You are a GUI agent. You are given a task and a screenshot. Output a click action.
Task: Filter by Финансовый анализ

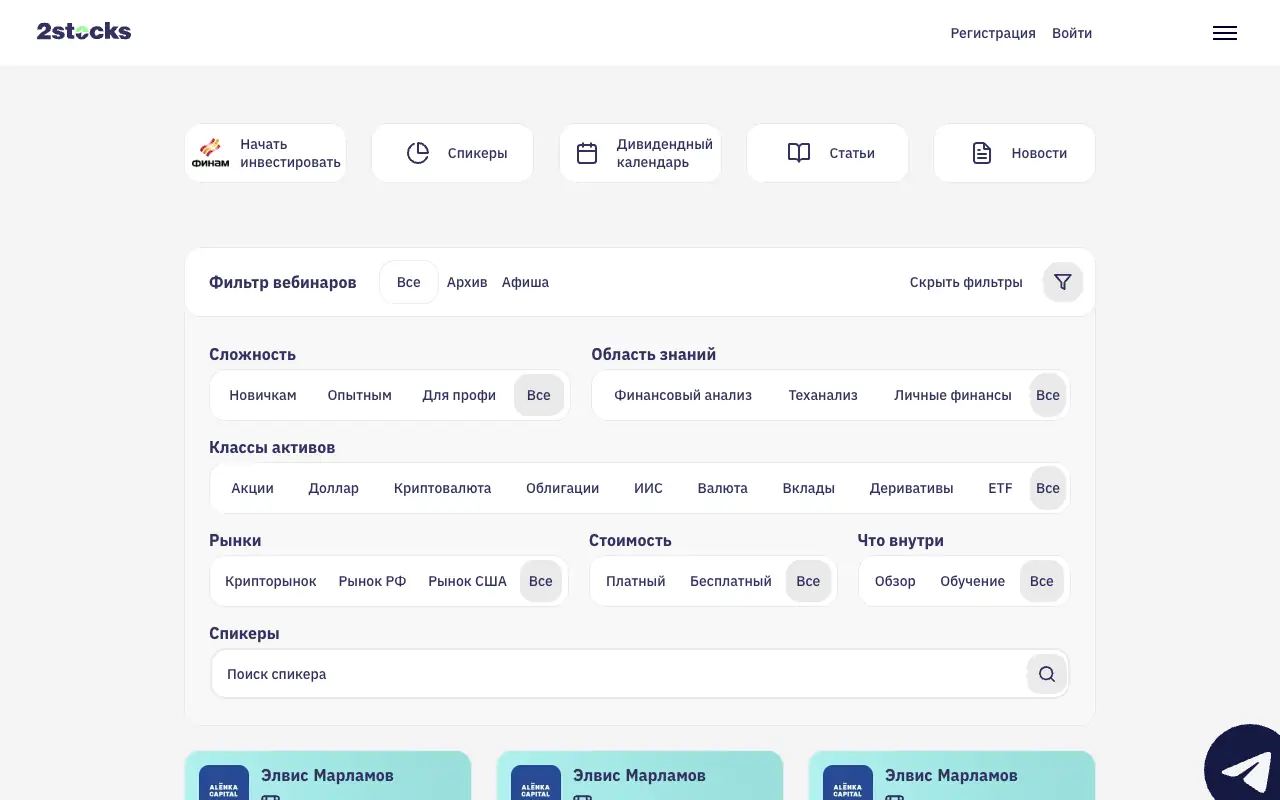(x=683, y=395)
